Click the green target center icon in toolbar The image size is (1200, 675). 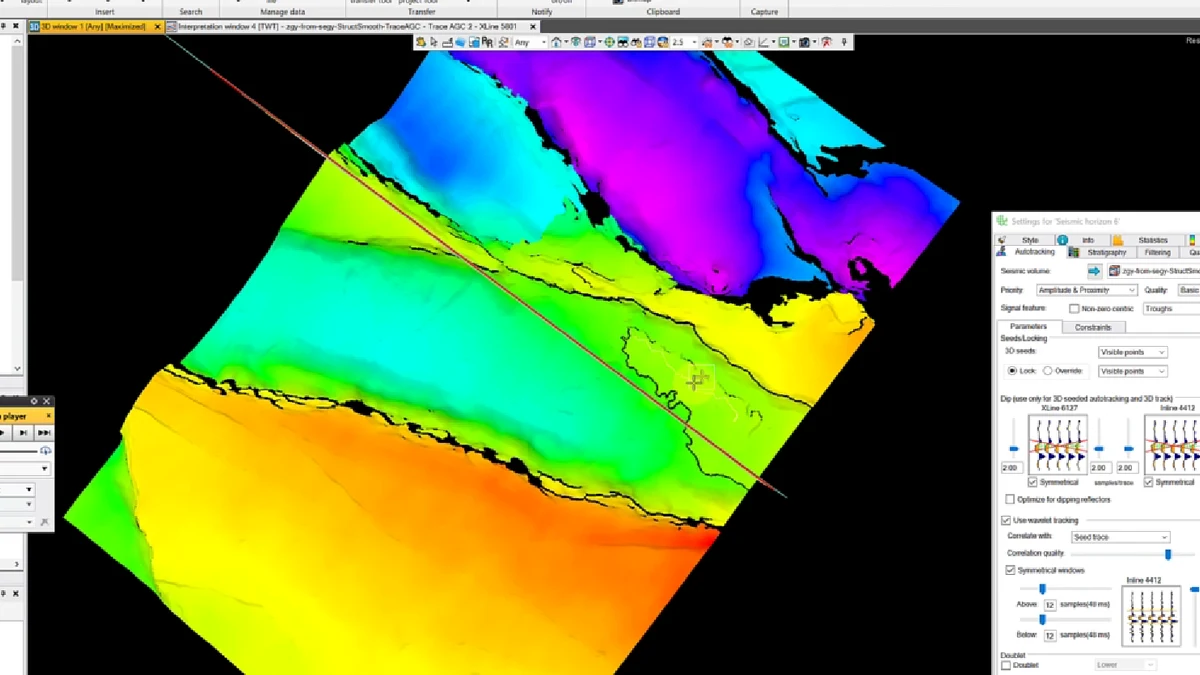[x=609, y=42]
